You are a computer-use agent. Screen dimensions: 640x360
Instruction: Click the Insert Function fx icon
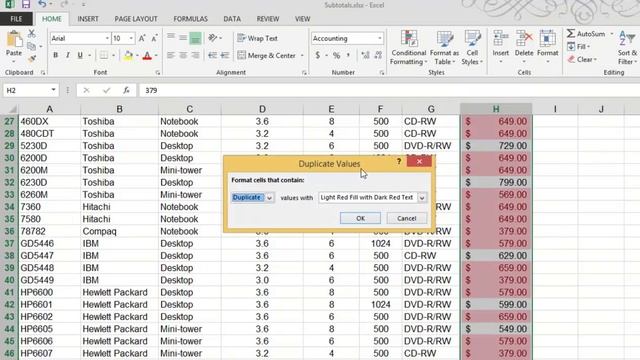click(126, 90)
